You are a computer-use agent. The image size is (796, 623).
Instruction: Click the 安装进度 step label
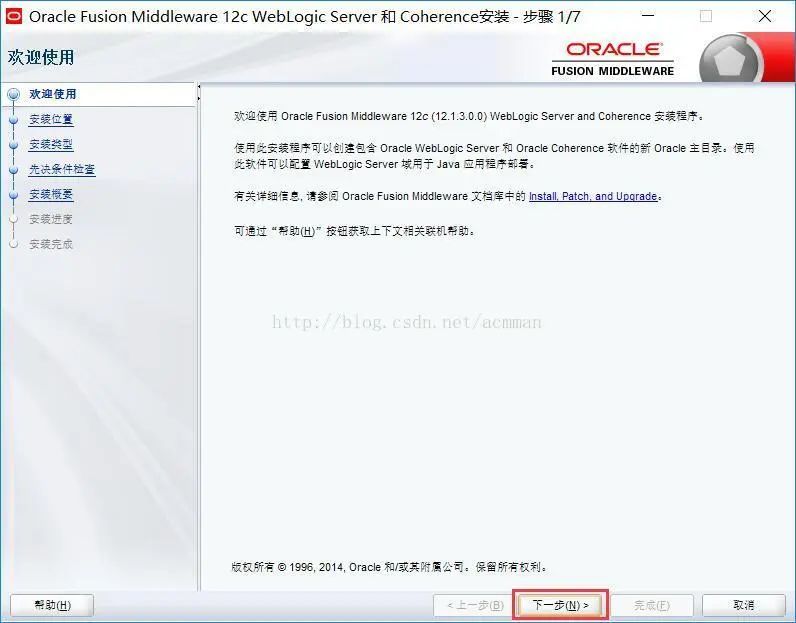pyautogui.click(x=51, y=219)
